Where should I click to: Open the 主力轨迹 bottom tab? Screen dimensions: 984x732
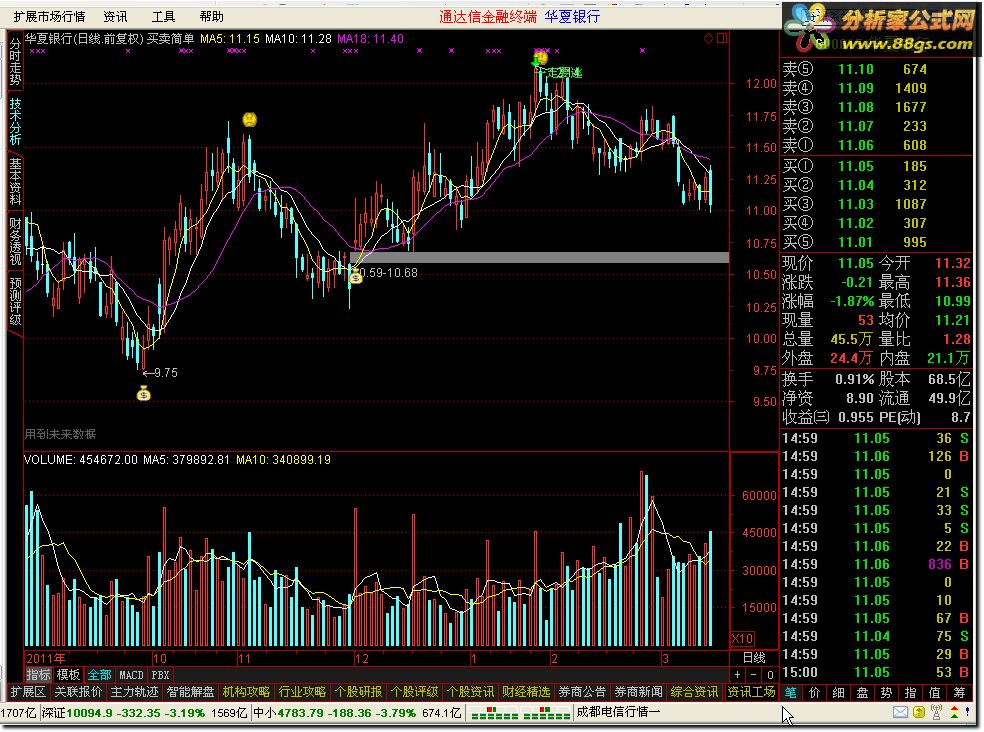click(134, 692)
